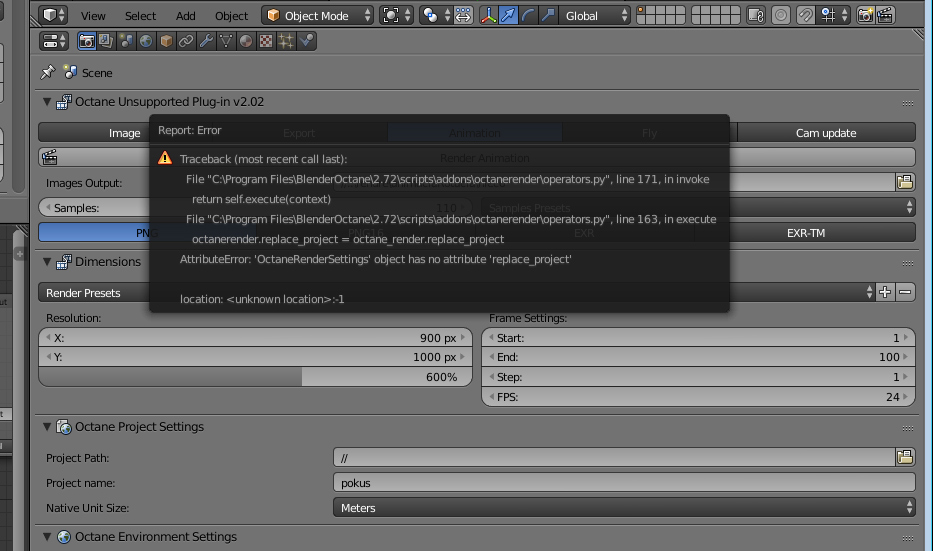Click the frame Start field
The image size is (933, 551).
pos(698,337)
